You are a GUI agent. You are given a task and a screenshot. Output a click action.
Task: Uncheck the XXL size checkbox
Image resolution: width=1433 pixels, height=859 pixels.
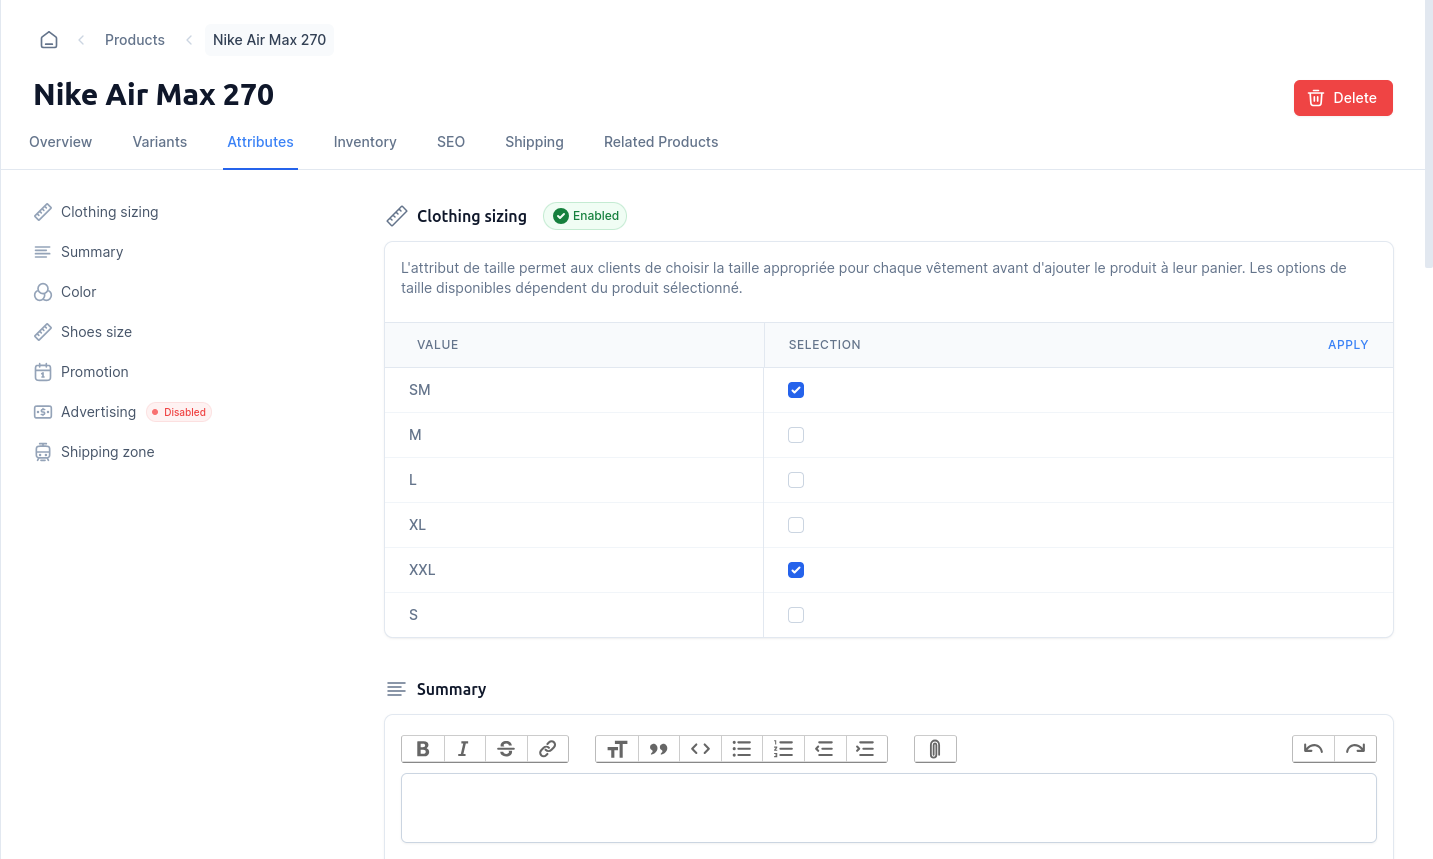point(796,570)
